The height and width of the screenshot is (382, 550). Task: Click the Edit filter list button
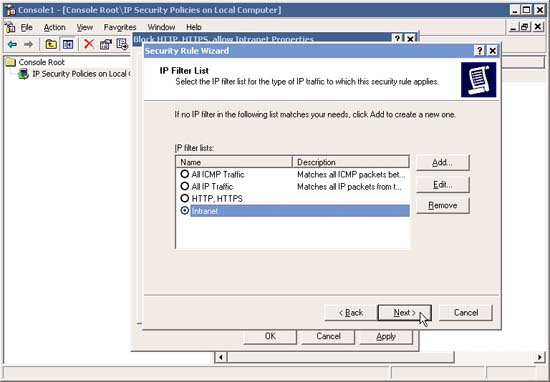pos(442,185)
